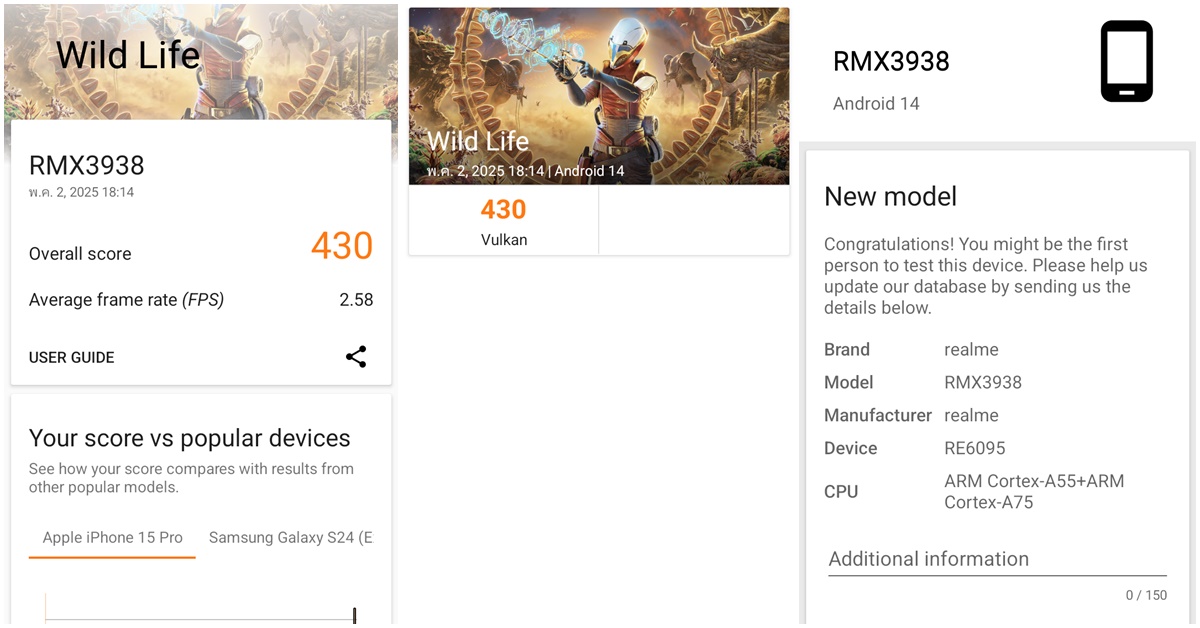Click the smartphone device icon
1200x628 pixels.
pyautogui.click(x=1127, y=61)
